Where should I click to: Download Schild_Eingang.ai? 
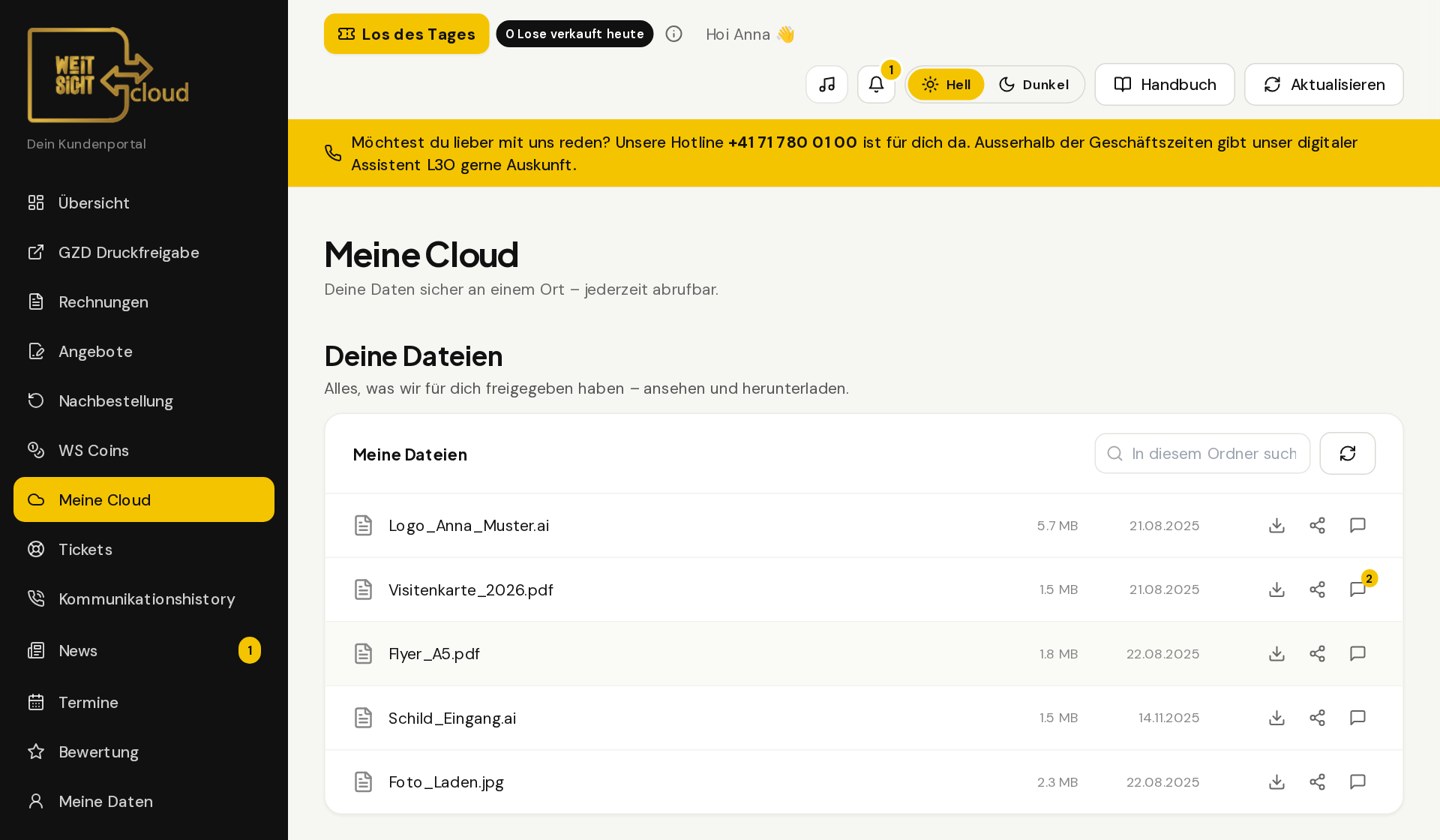(1276, 717)
